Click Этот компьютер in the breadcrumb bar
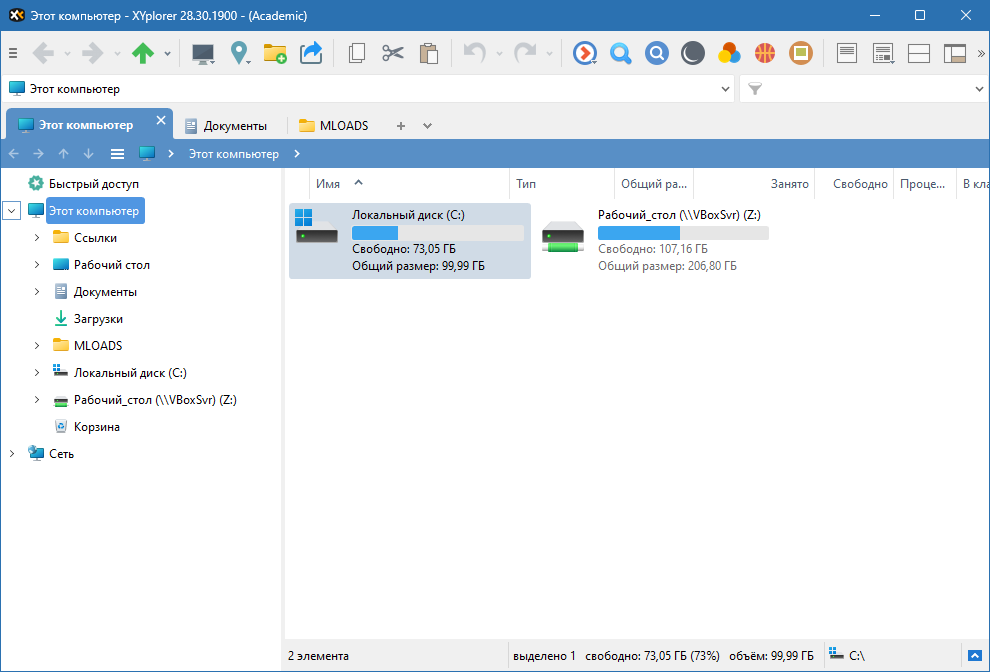The height and width of the screenshot is (672, 990). [234, 154]
